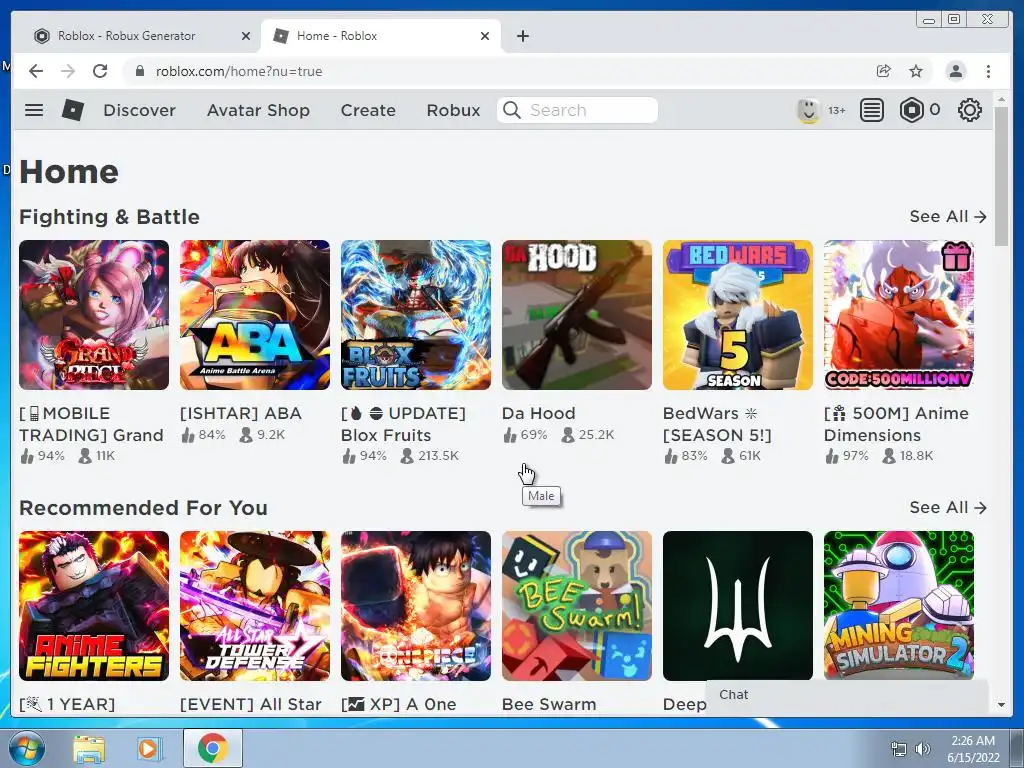Open the Anime Battle Arena thumbnail
The height and width of the screenshot is (768, 1024).
click(x=255, y=315)
